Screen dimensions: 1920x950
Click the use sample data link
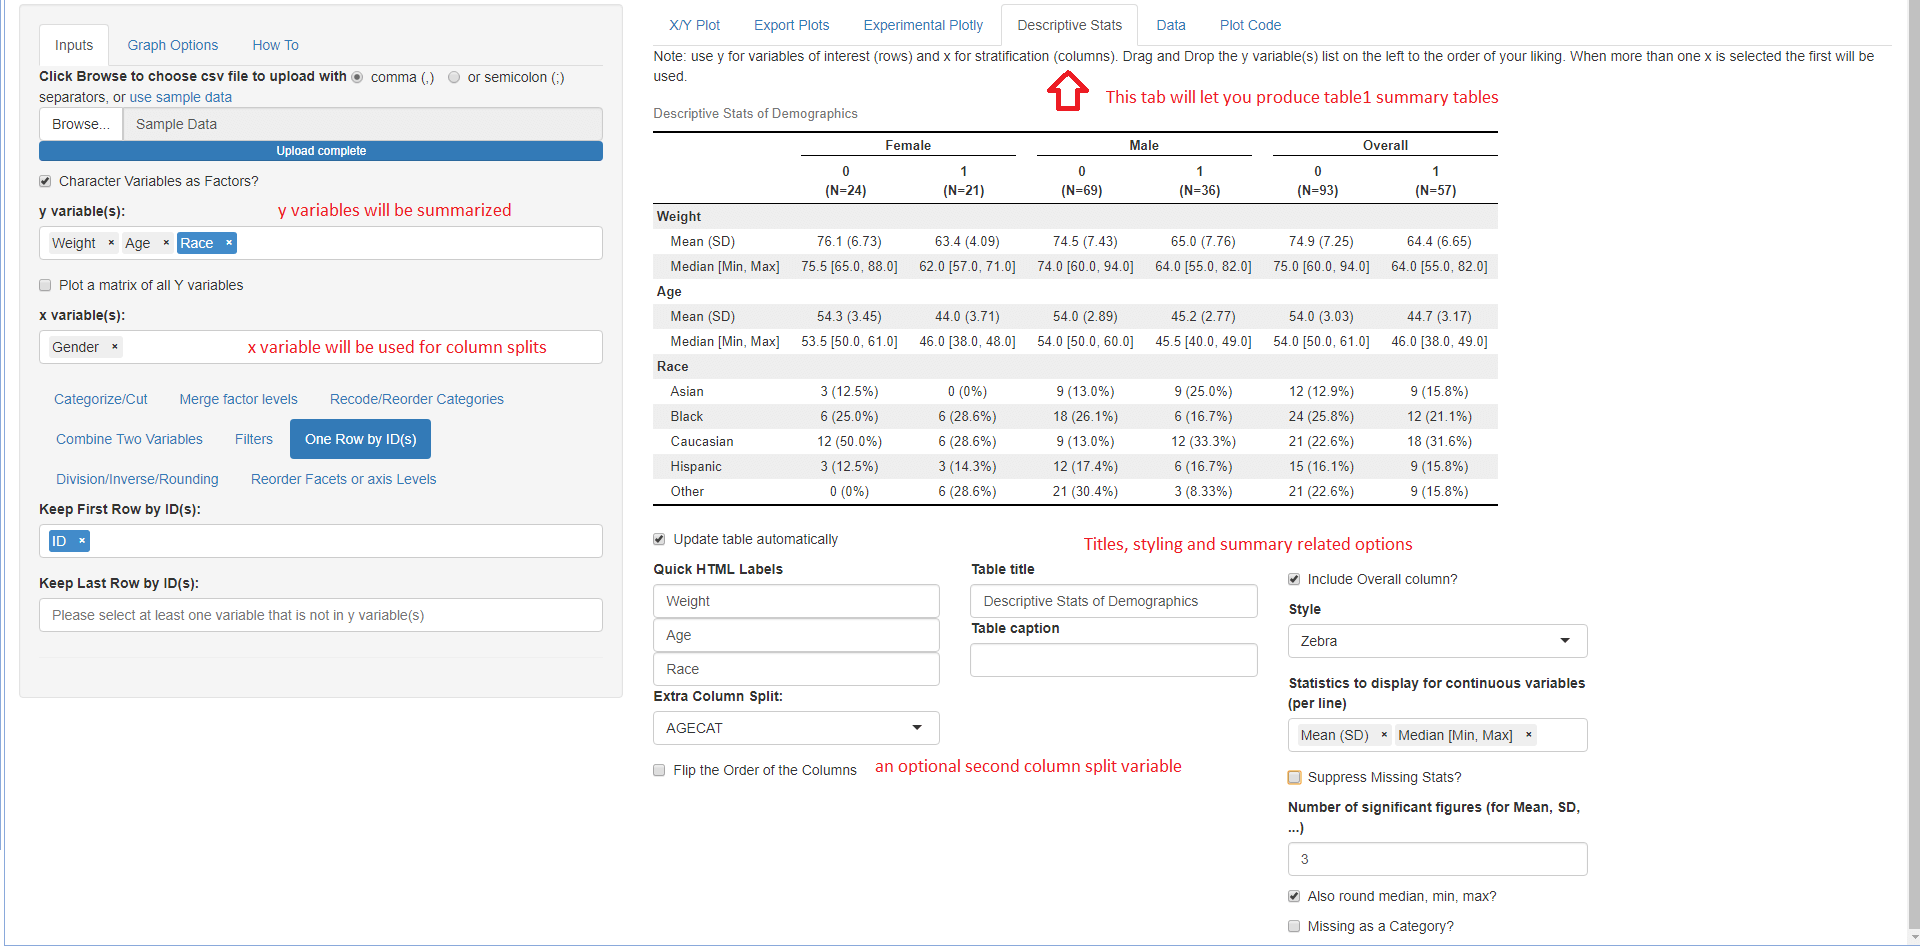pos(180,98)
